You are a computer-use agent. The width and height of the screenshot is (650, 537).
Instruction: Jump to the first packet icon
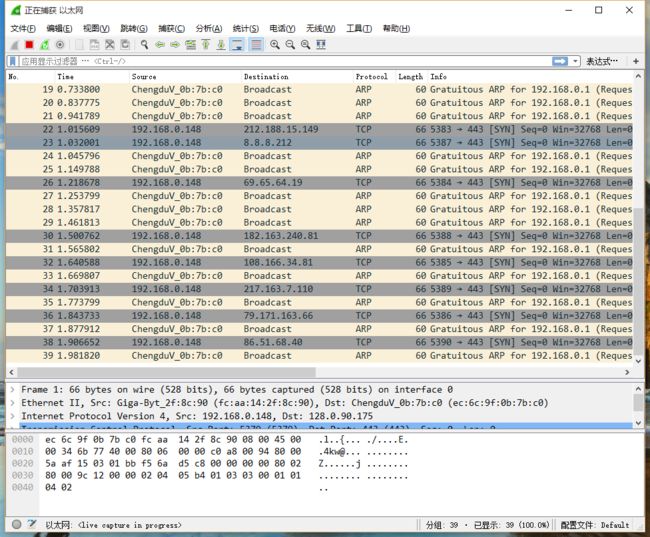coord(206,45)
